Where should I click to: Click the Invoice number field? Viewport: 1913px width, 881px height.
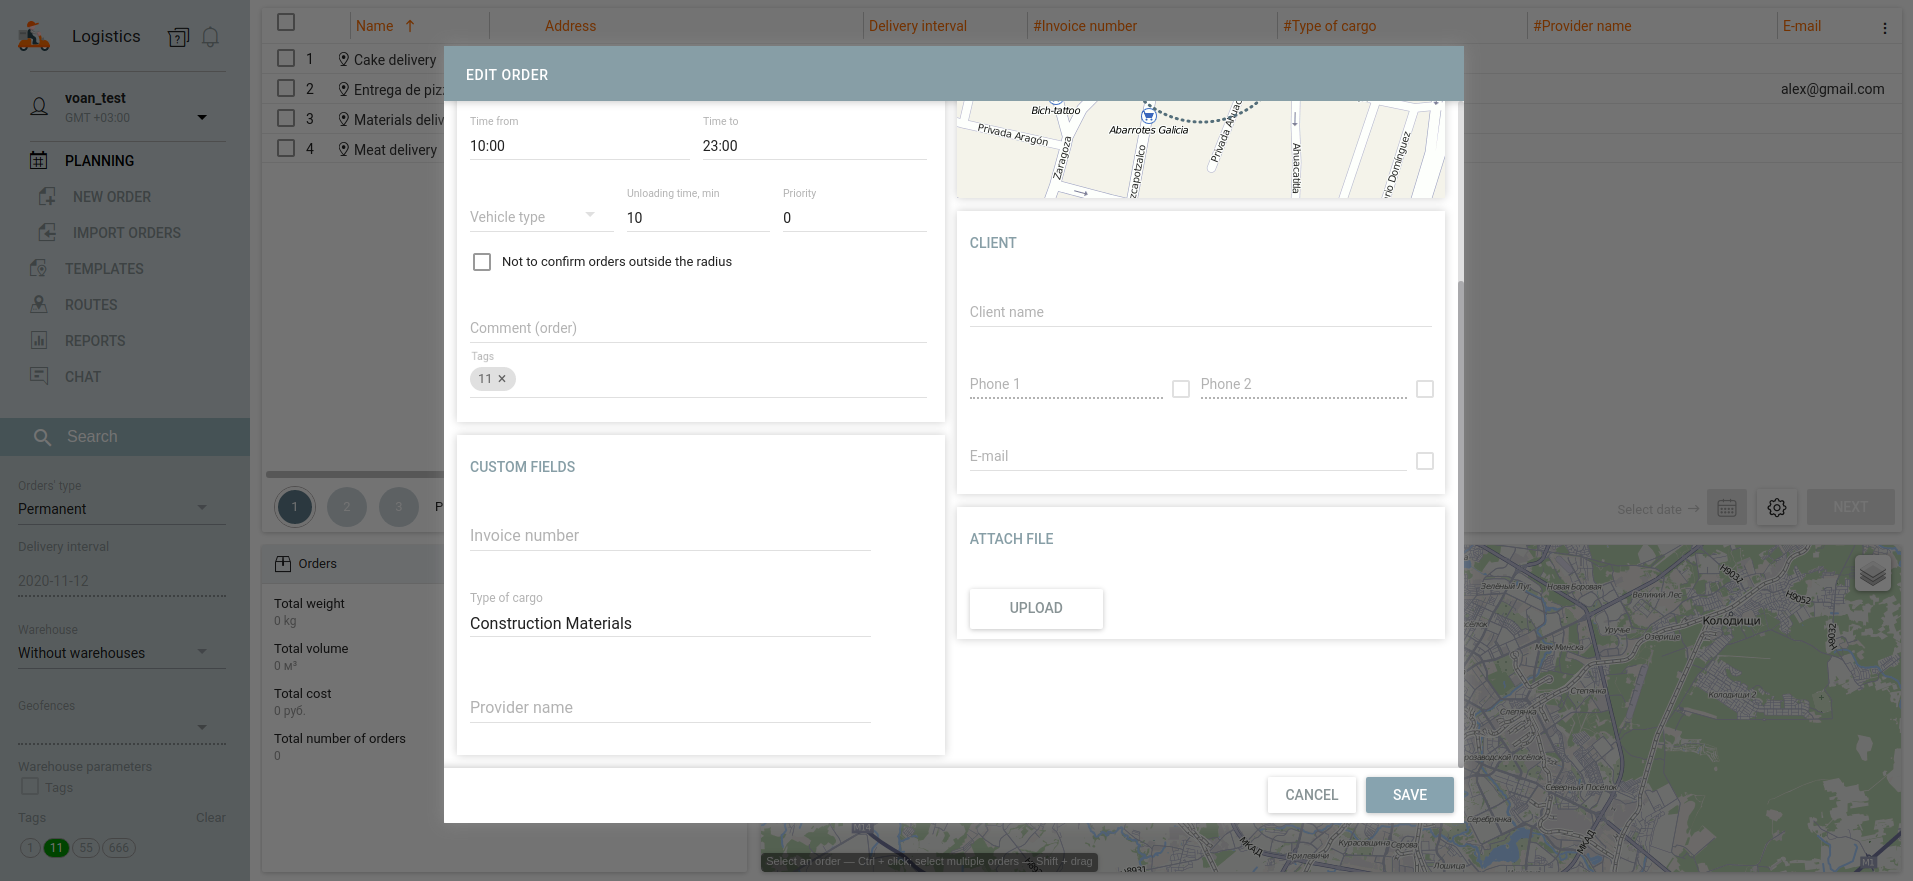pos(670,536)
